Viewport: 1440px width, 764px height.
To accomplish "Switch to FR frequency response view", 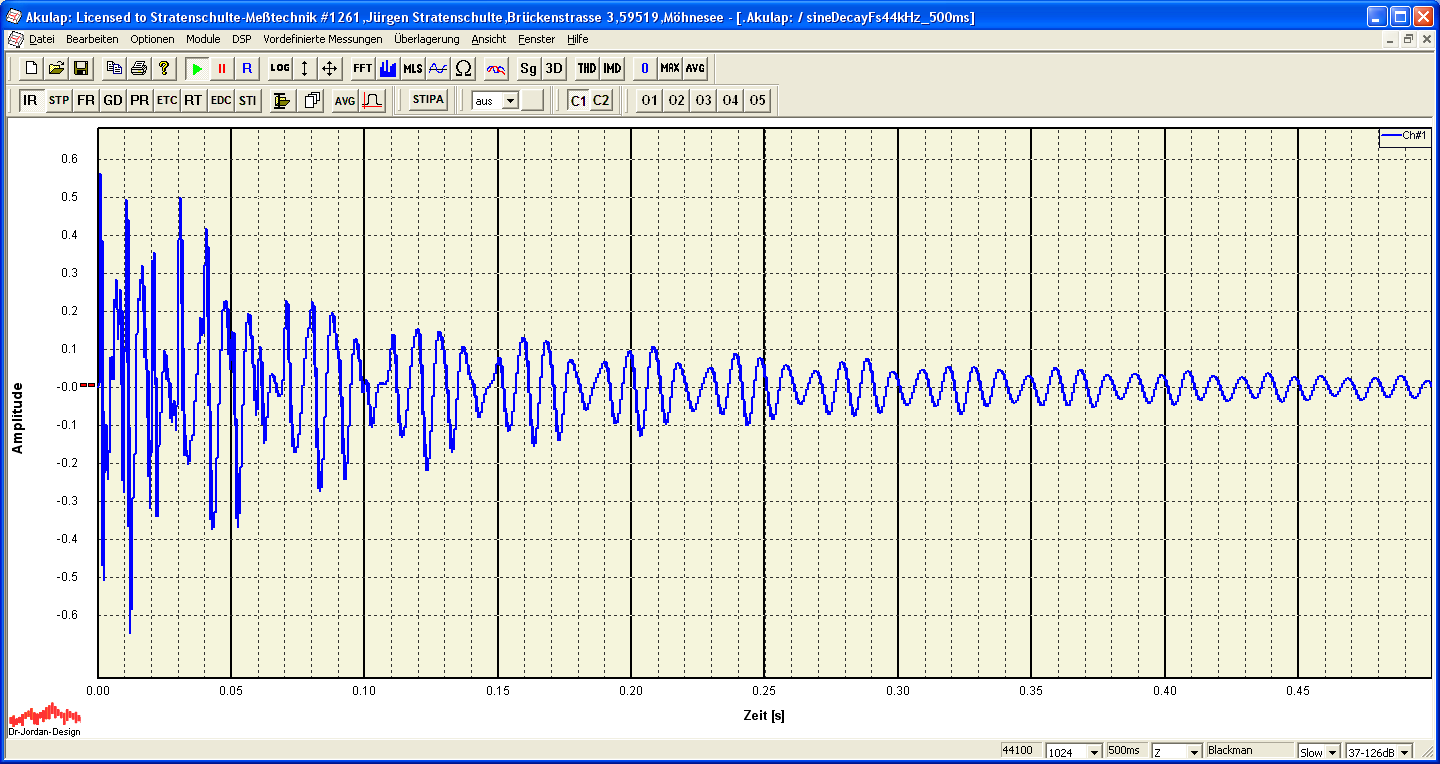I will point(86,101).
